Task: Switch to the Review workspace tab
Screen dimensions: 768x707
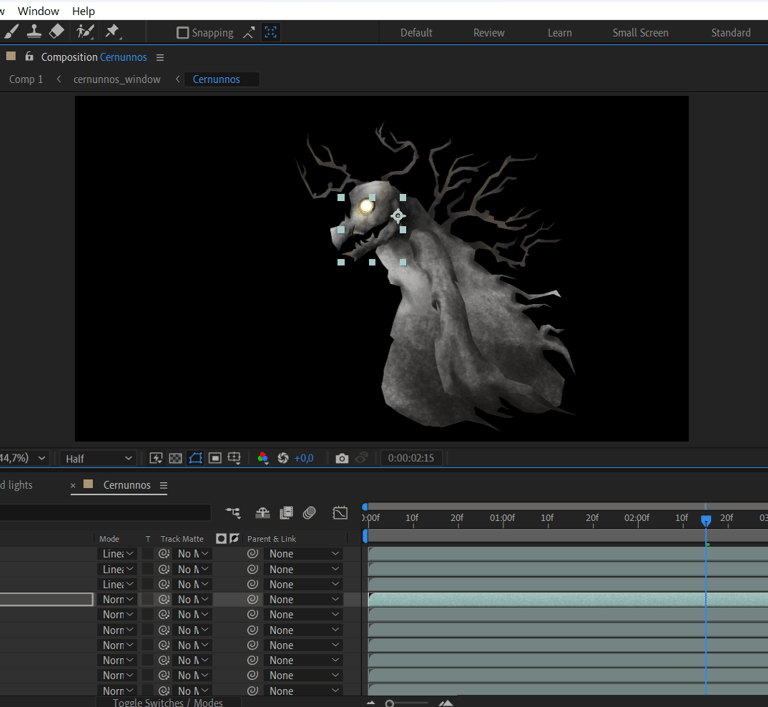Action: tap(488, 33)
